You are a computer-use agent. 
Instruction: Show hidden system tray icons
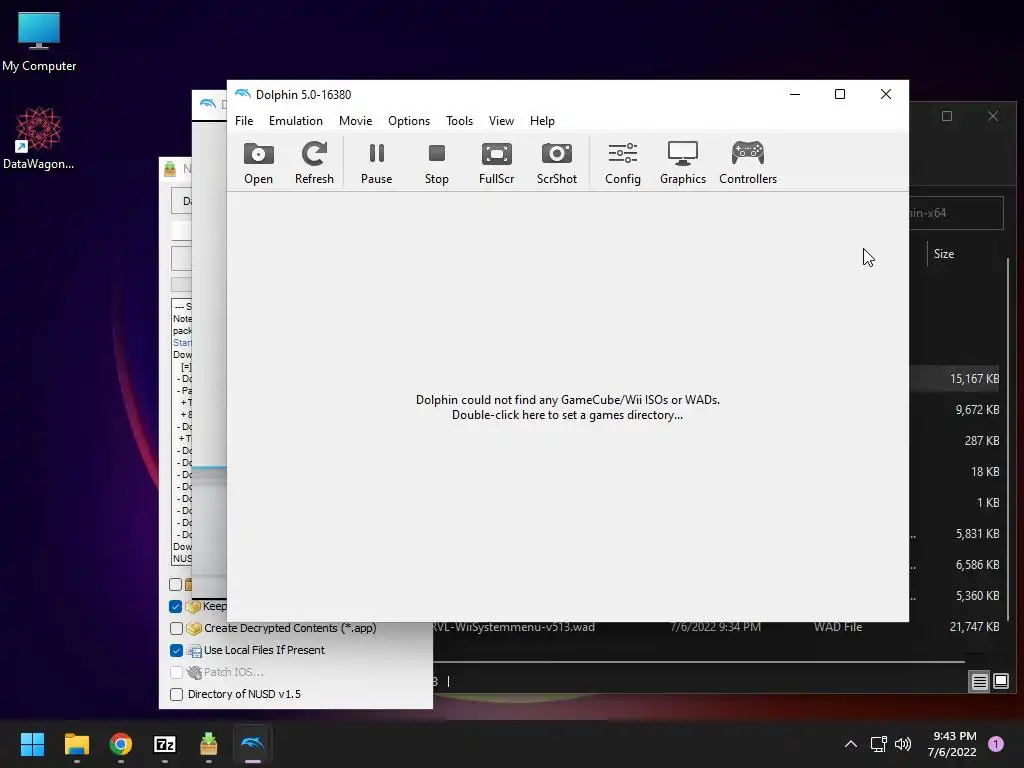tap(851, 744)
